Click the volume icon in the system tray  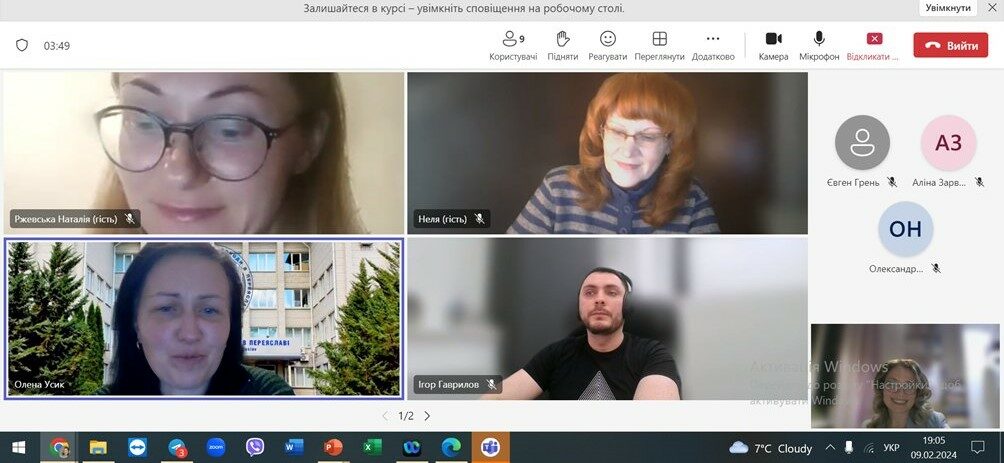(x=866, y=448)
